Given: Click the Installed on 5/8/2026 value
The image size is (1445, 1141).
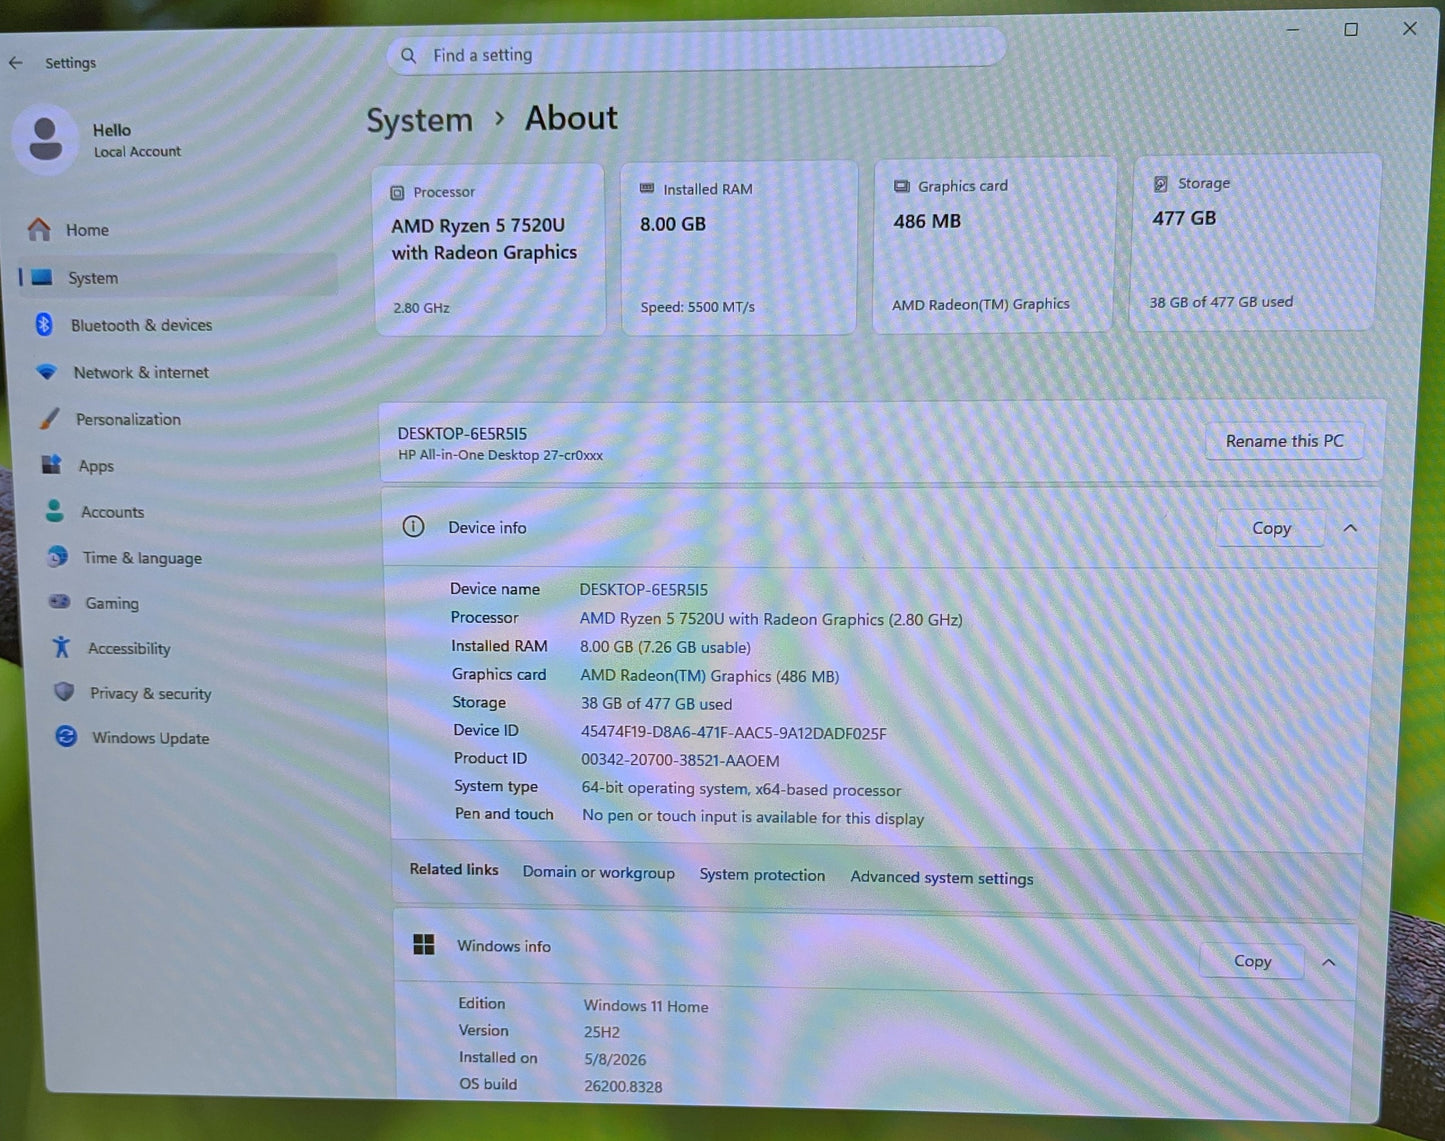Looking at the screenshot, I should [x=615, y=1059].
